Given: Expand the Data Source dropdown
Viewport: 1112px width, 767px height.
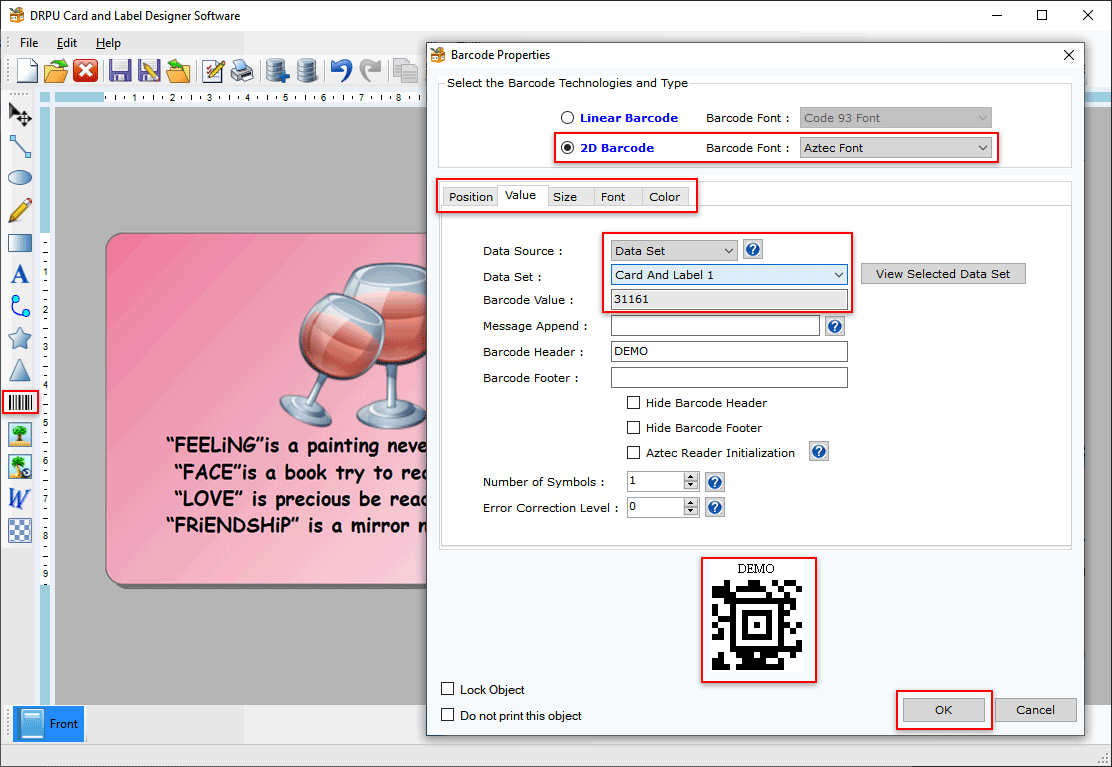Looking at the screenshot, I should click(x=674, y=250).
